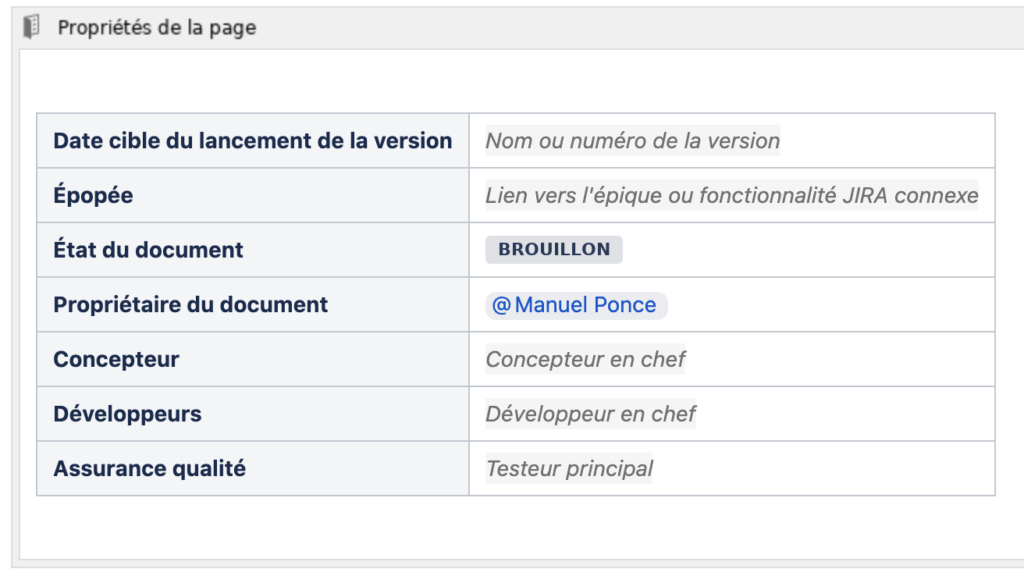Select the "Concepteur en chef" placeholder
This screenshot has height=576, width=1024.
click(x=585, y=360)
